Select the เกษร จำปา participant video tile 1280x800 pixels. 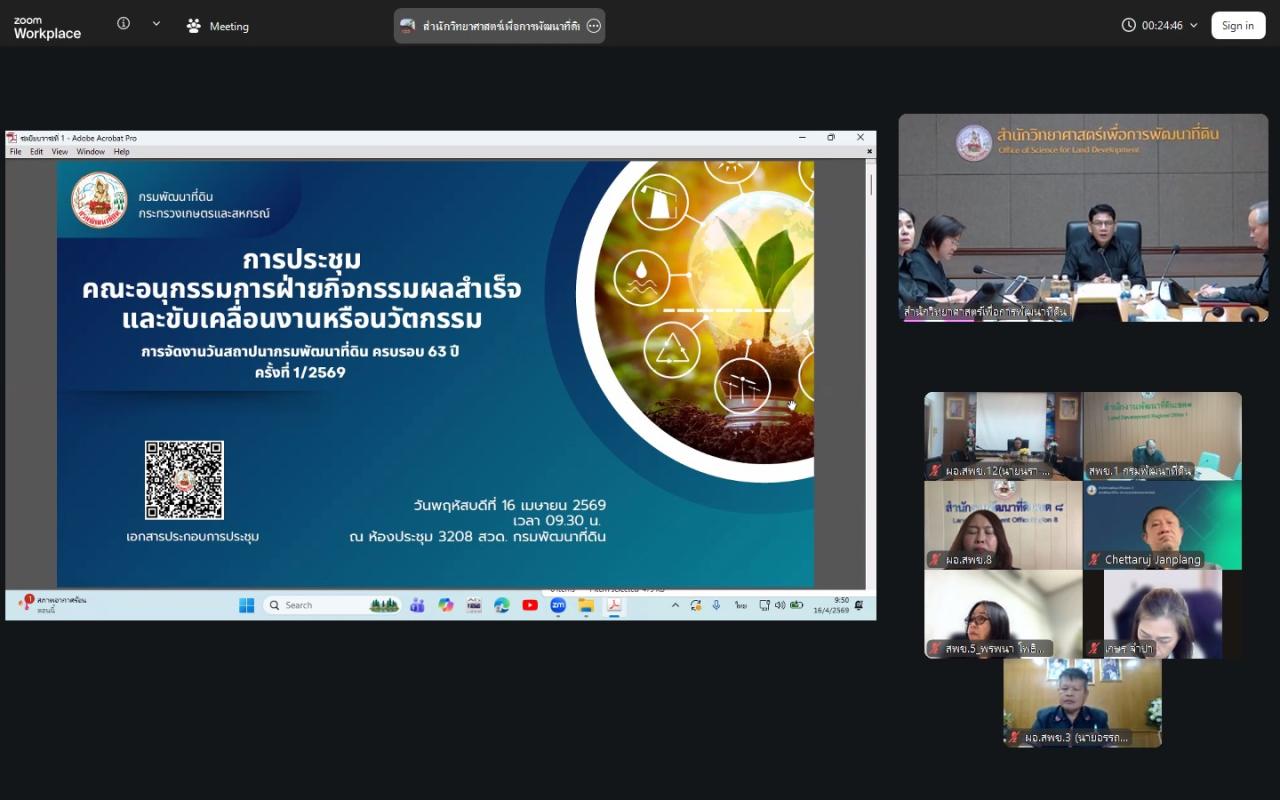click(1162, 614)
